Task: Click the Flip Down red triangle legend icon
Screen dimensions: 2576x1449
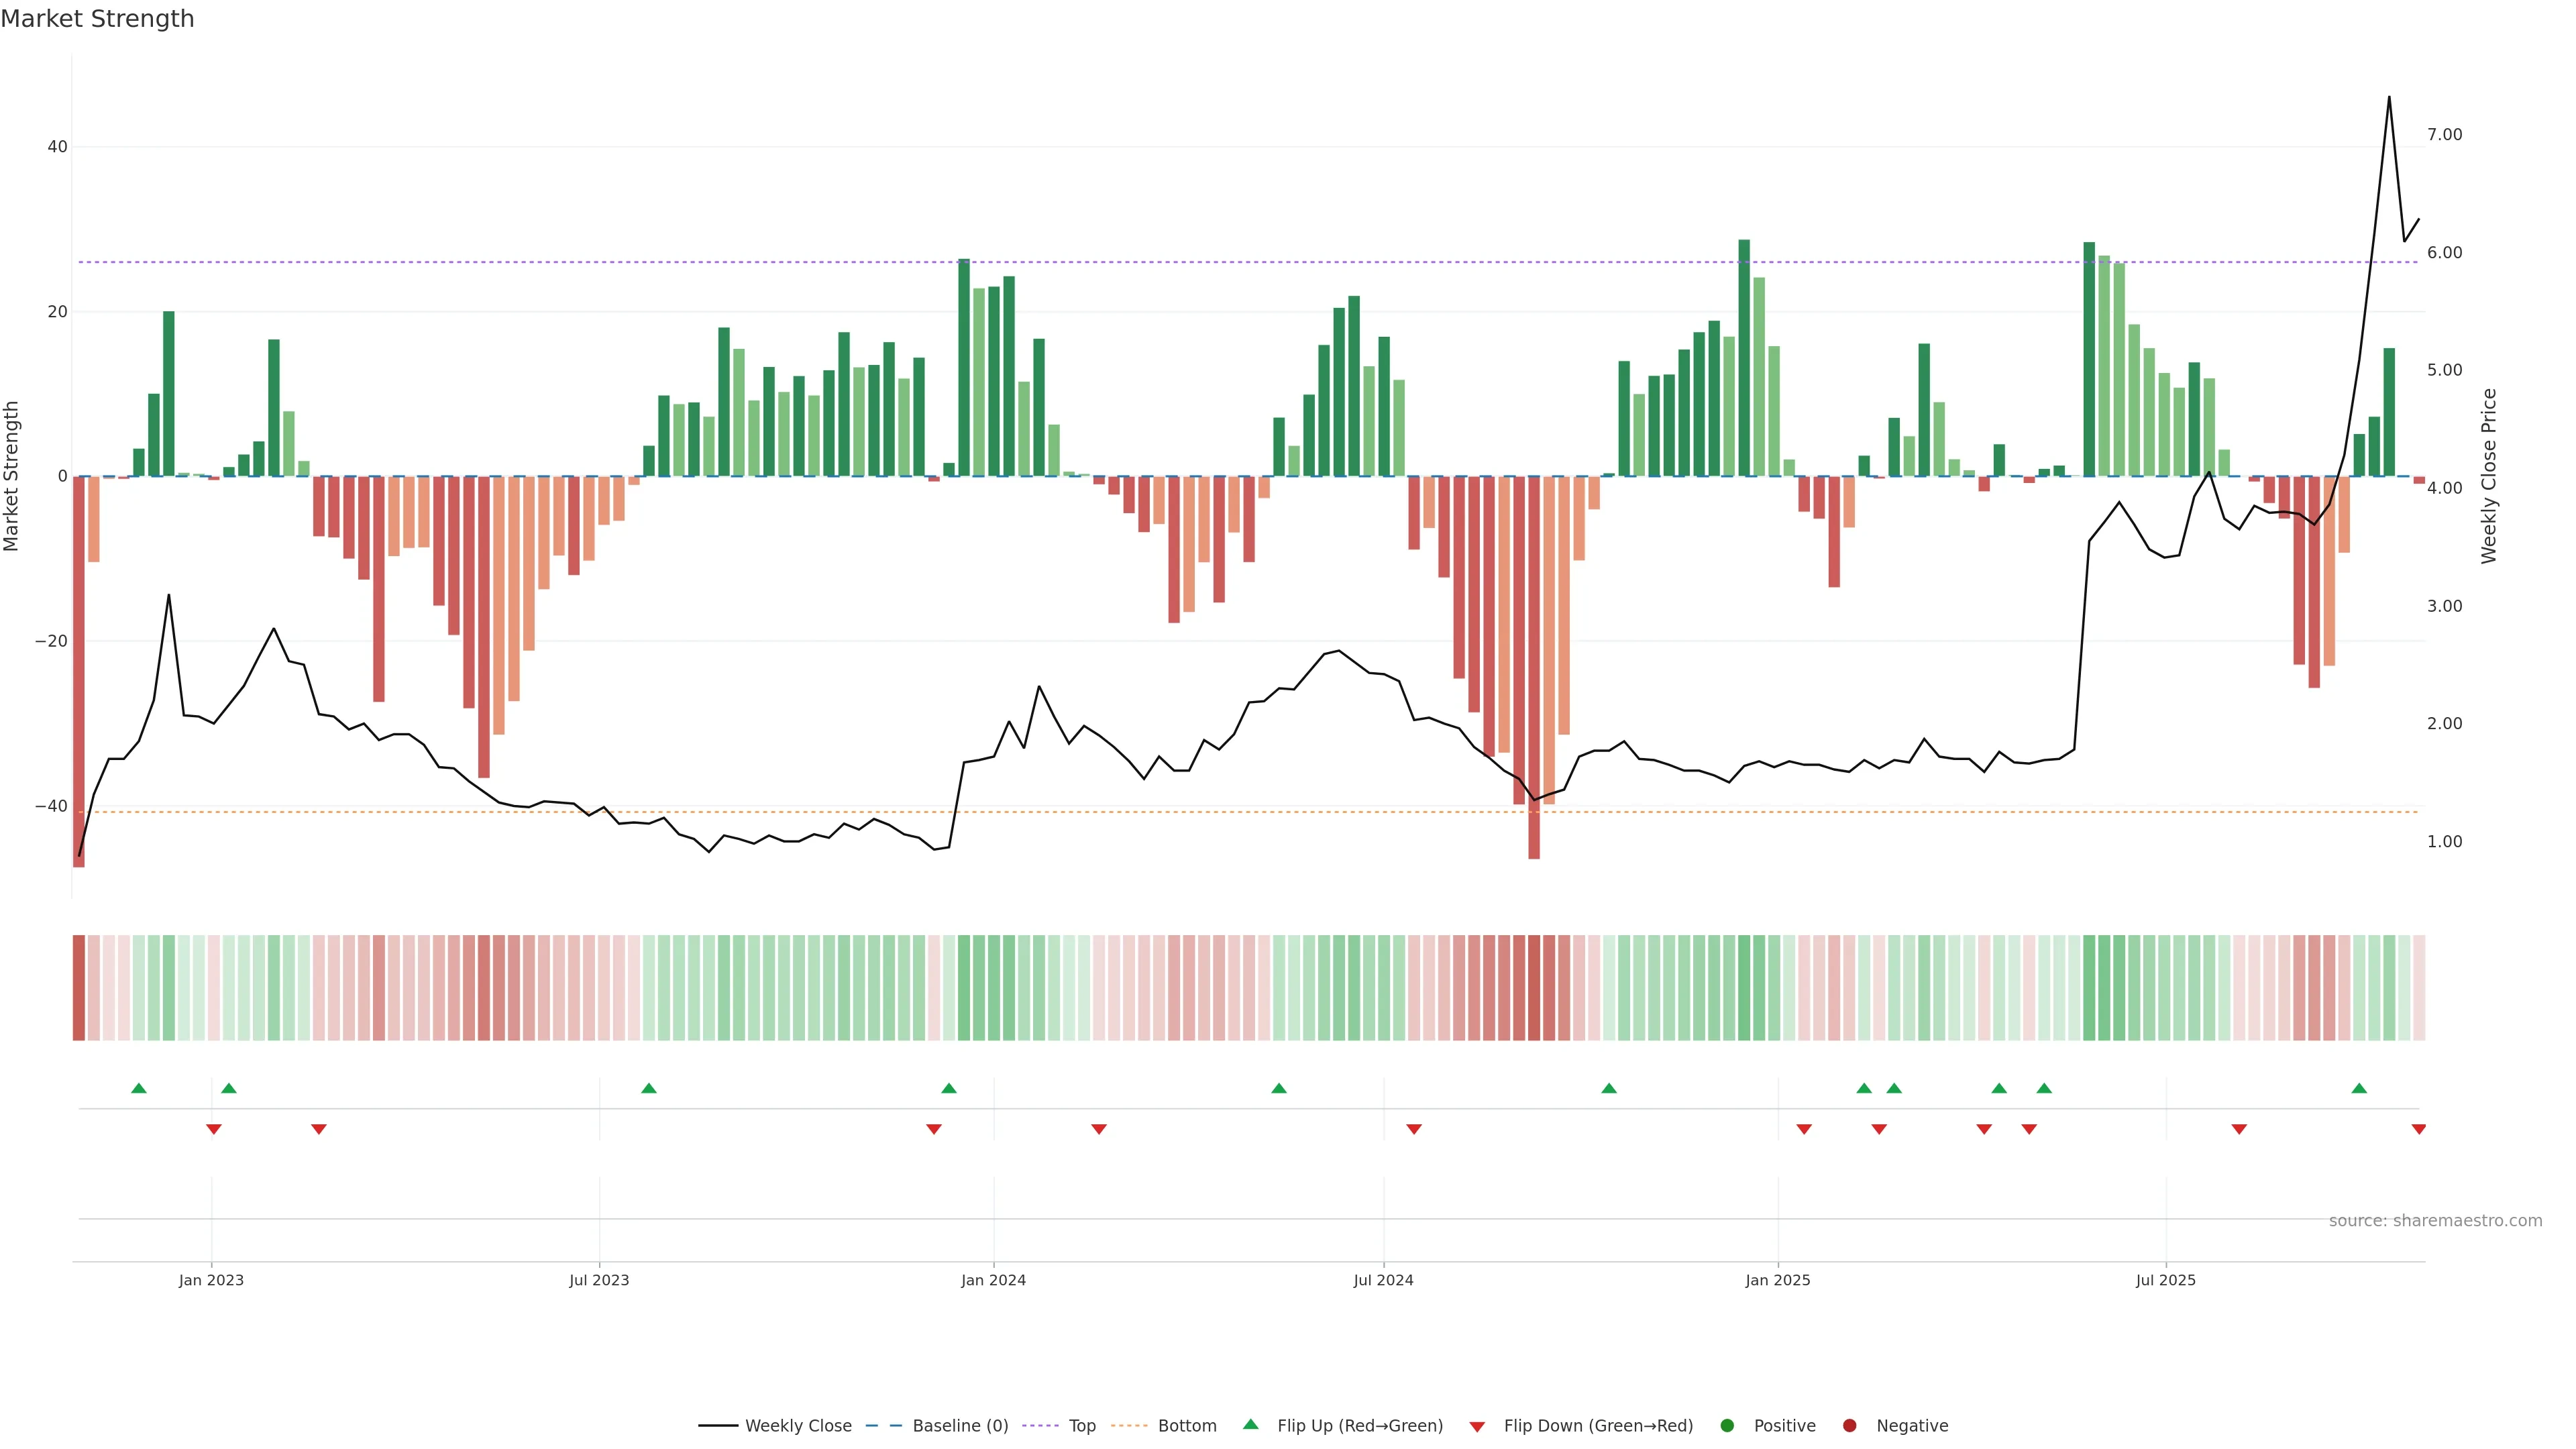Action: (x=1477, y=1427)
